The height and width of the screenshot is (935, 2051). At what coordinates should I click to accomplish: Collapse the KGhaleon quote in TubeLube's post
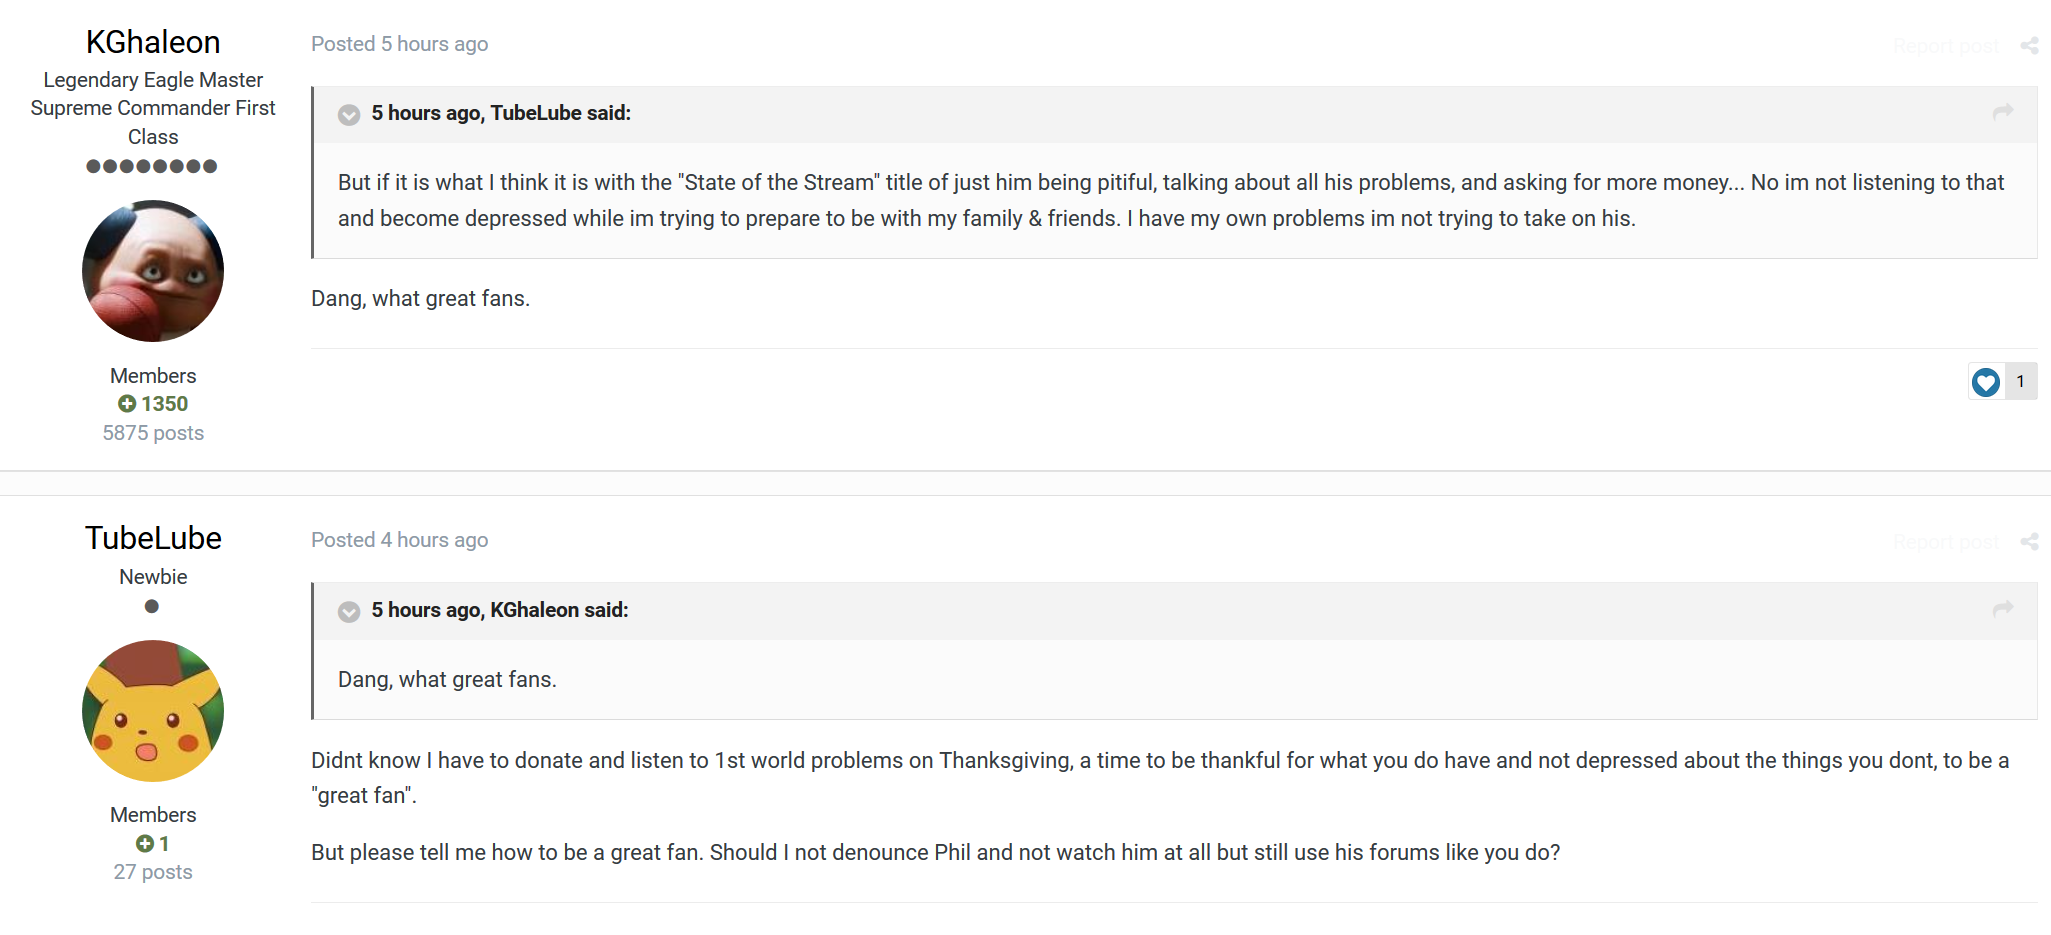point(349,612)
